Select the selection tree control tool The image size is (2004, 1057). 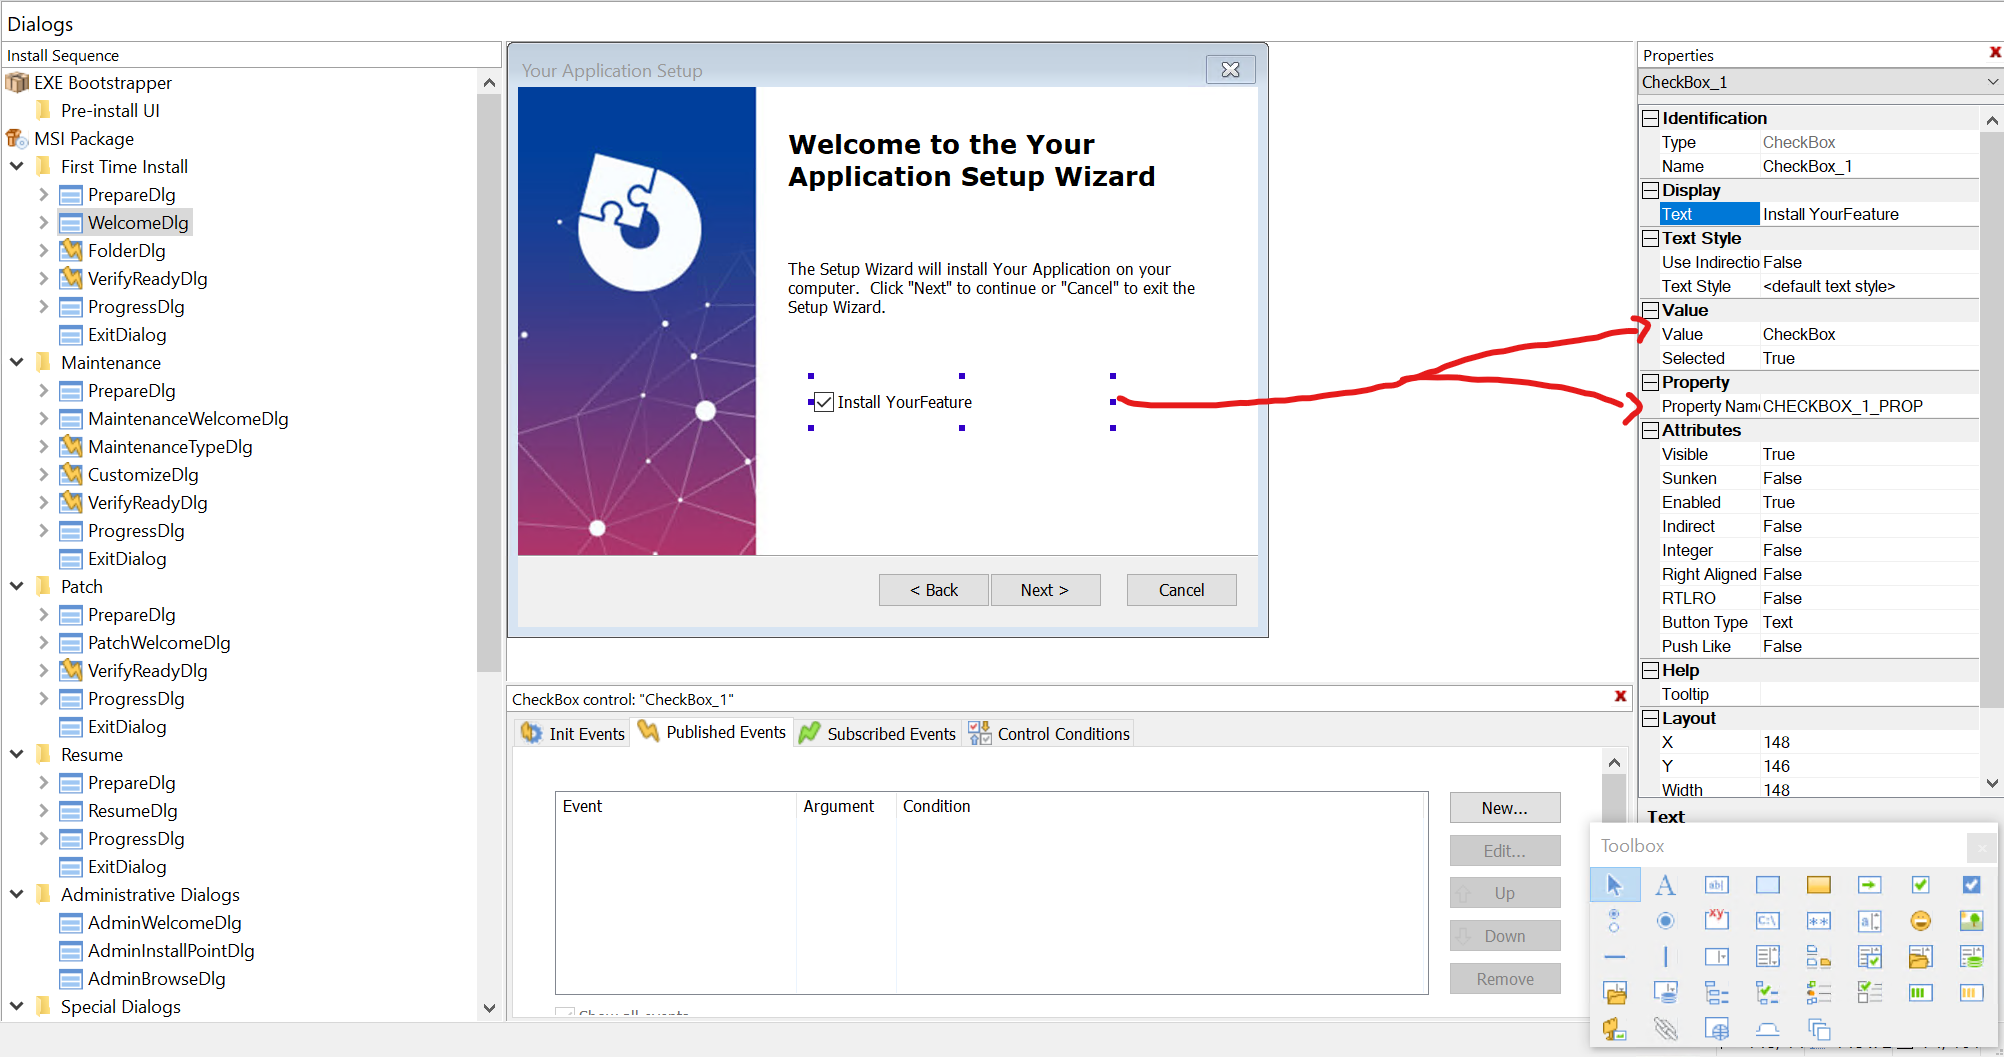pyautogui.click(x=1717, y=993)
